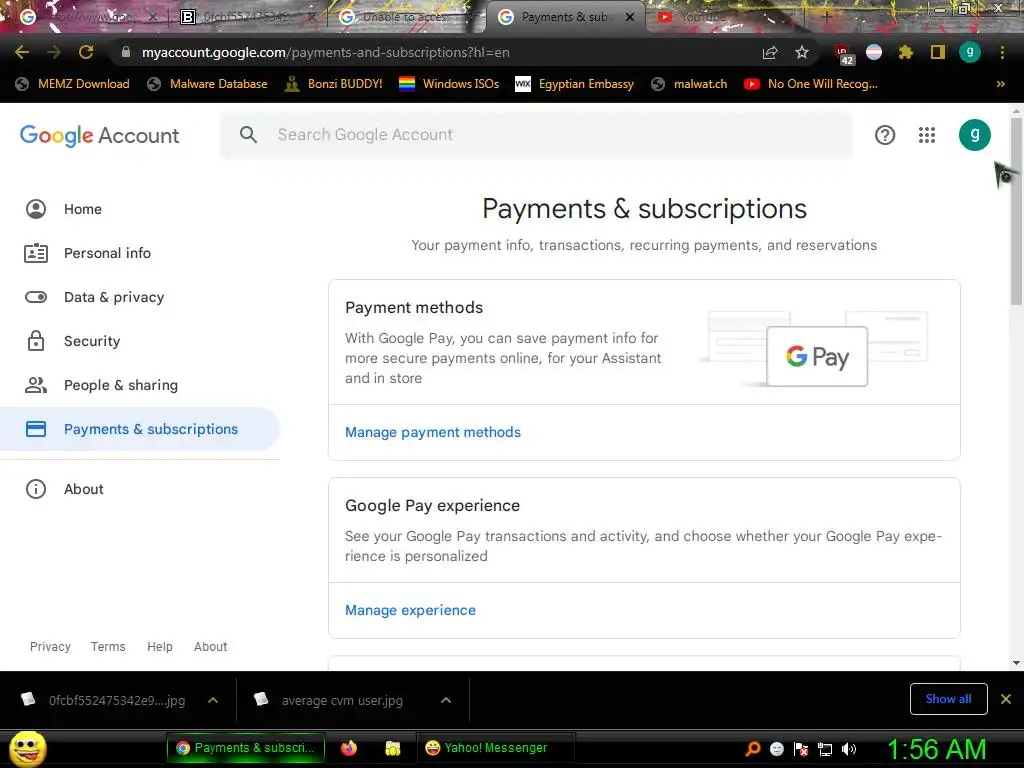Open Chrome profile avatar in toolbar
Screen dimensions: 1024x768
[970, 52]
